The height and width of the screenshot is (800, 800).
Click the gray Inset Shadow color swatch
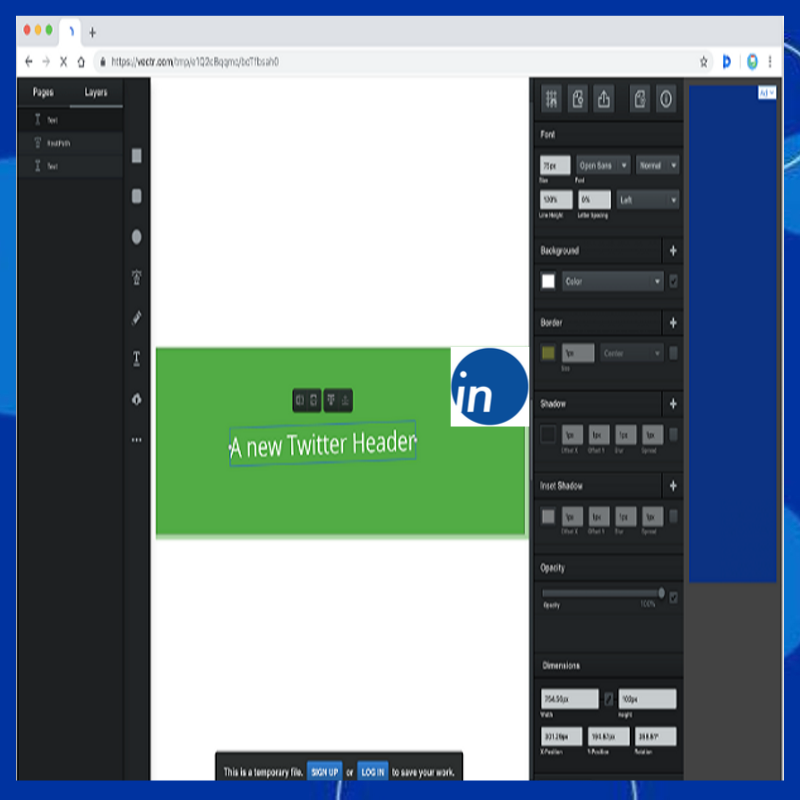coord(548,516)
